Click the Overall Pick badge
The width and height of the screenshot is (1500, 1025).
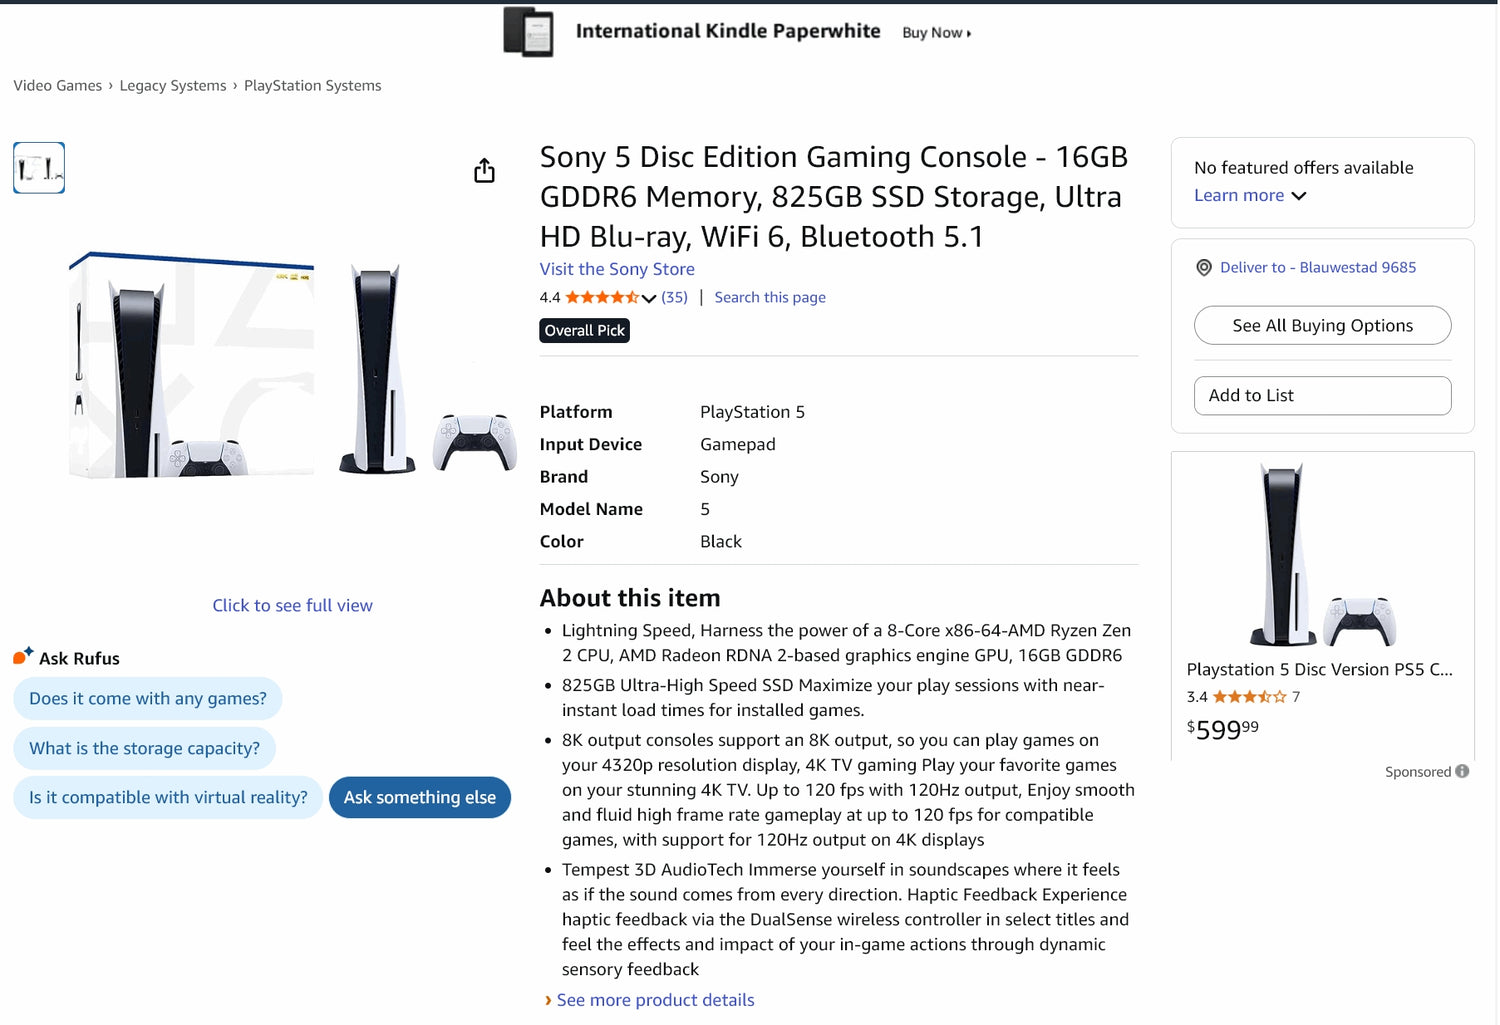point(584,330)
